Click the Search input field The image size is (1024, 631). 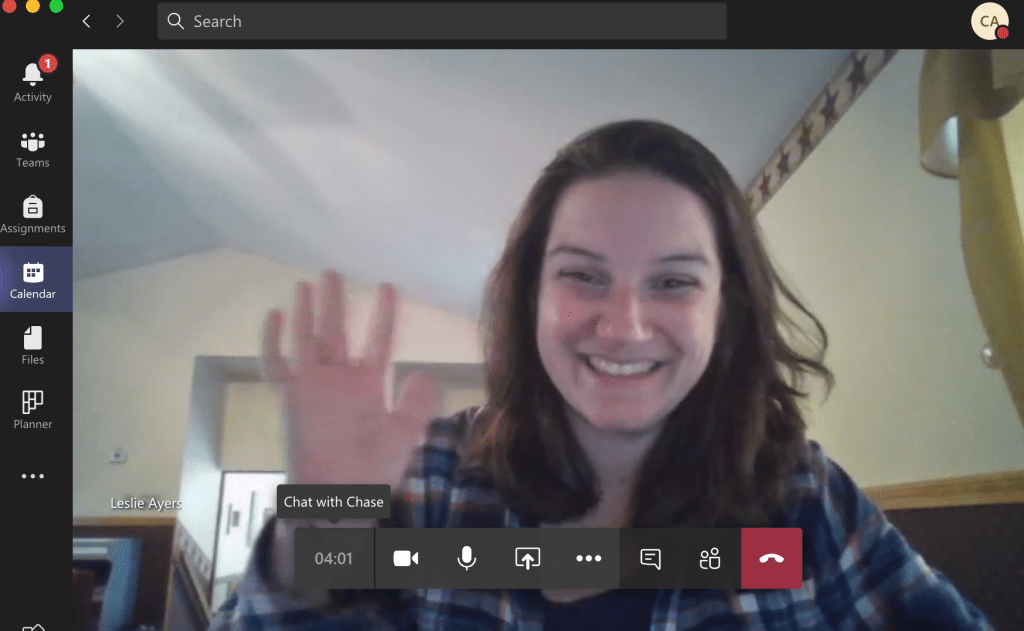click(x=441, y=21)
